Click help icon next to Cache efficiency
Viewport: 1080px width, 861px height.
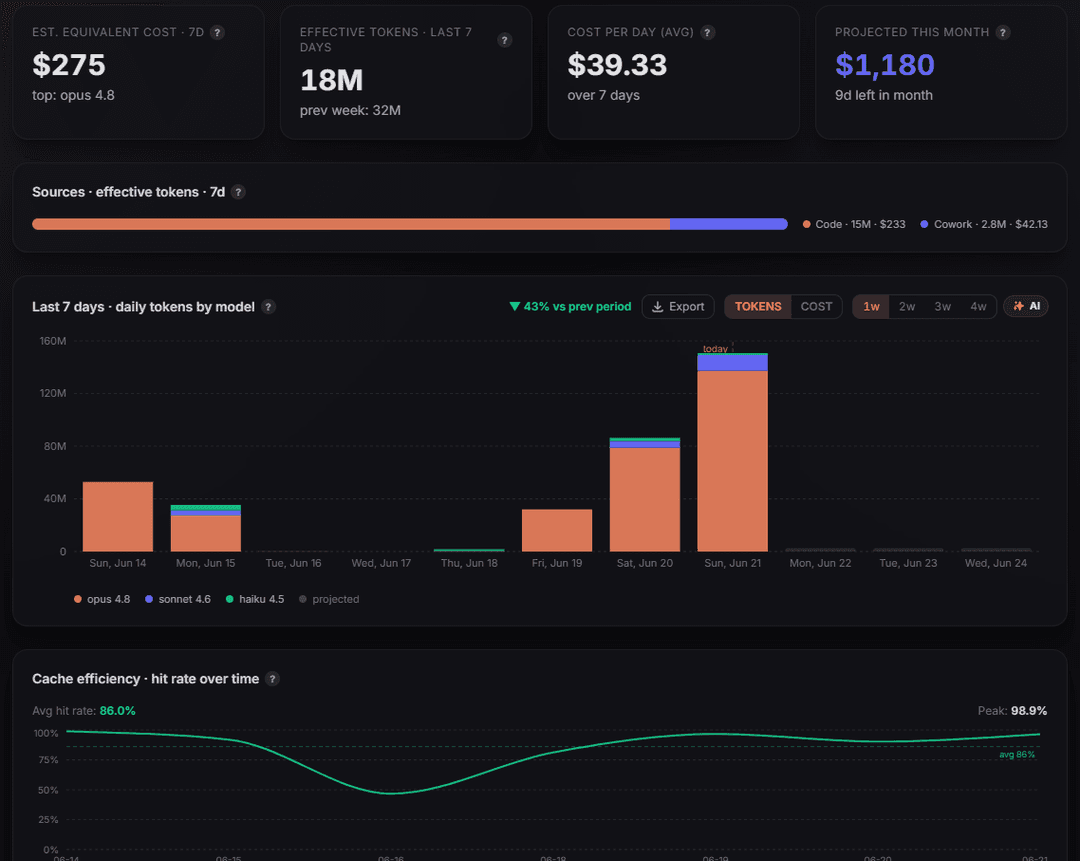click(x=272, y=679)
